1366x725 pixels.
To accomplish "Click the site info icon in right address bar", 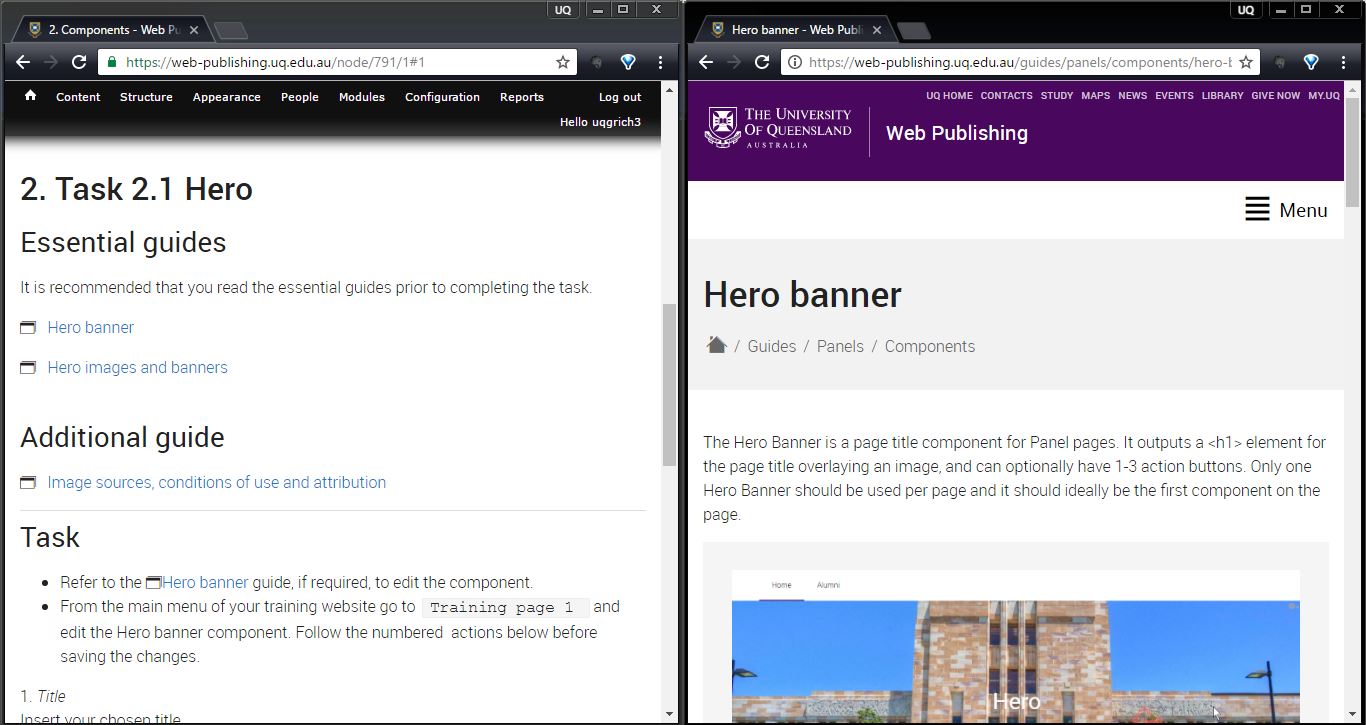I will coord(794,62).
